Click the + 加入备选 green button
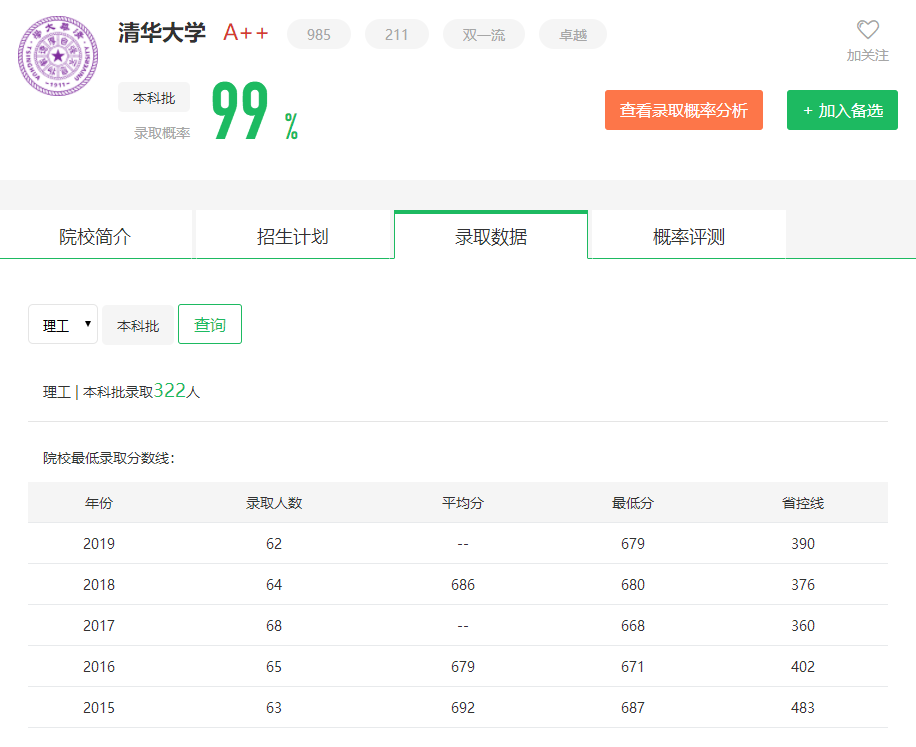The height and width of the screenshot is (747, 916). [842, 110]
